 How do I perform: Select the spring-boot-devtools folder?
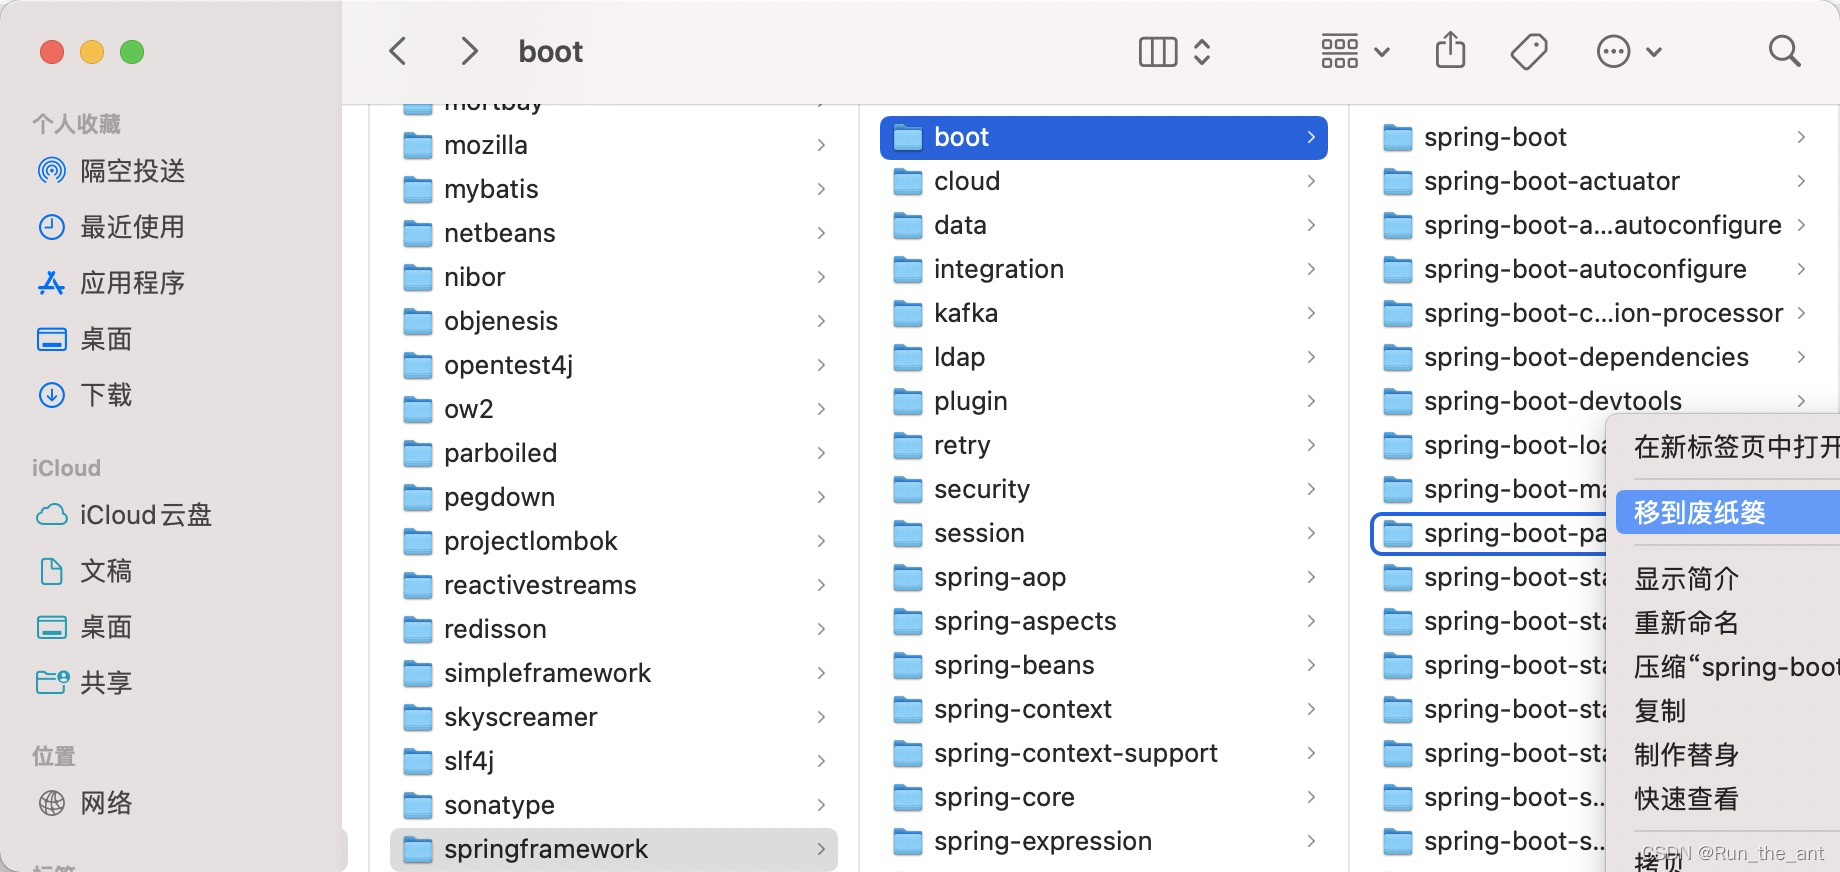click(1594, 401)
